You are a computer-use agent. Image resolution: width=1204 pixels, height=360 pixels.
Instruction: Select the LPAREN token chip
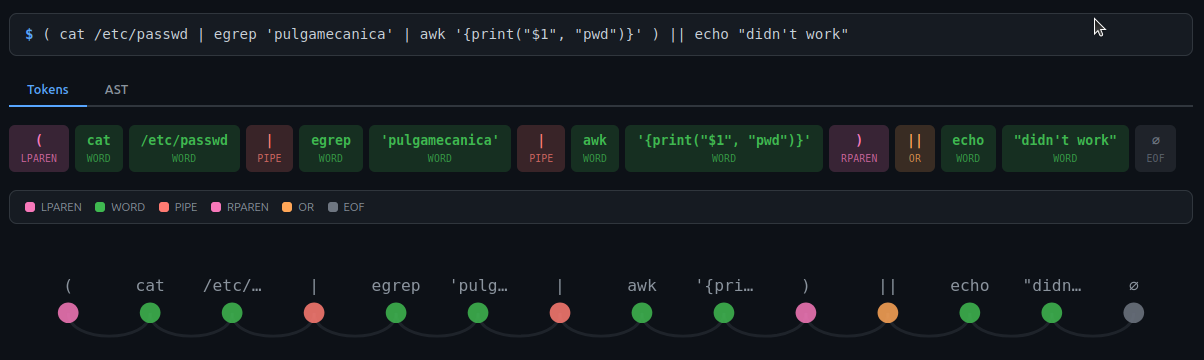coord(39,148)
